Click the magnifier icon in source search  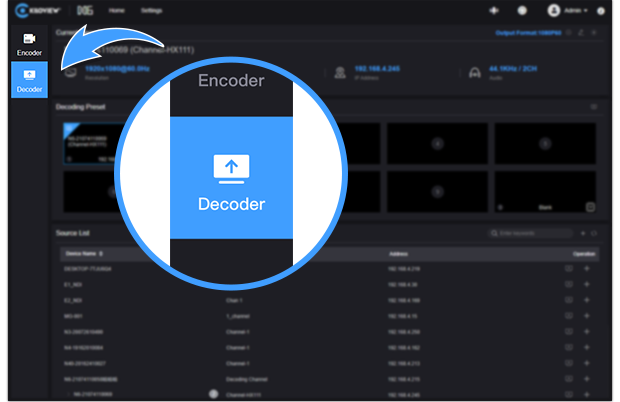(494, 233)
